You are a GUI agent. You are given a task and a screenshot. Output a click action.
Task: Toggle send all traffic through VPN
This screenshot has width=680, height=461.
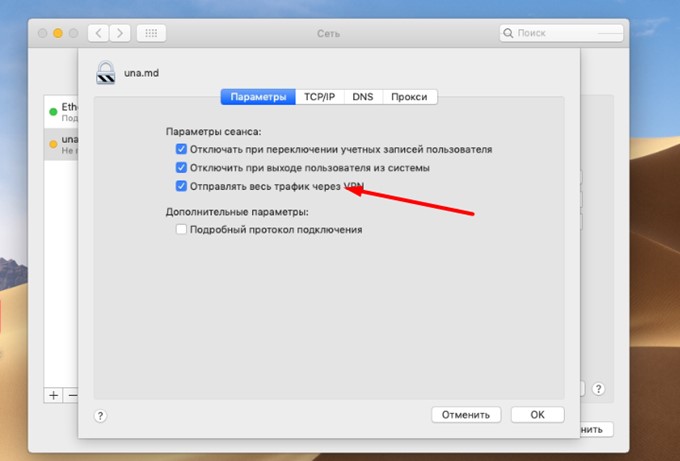(x=181, y=186)
